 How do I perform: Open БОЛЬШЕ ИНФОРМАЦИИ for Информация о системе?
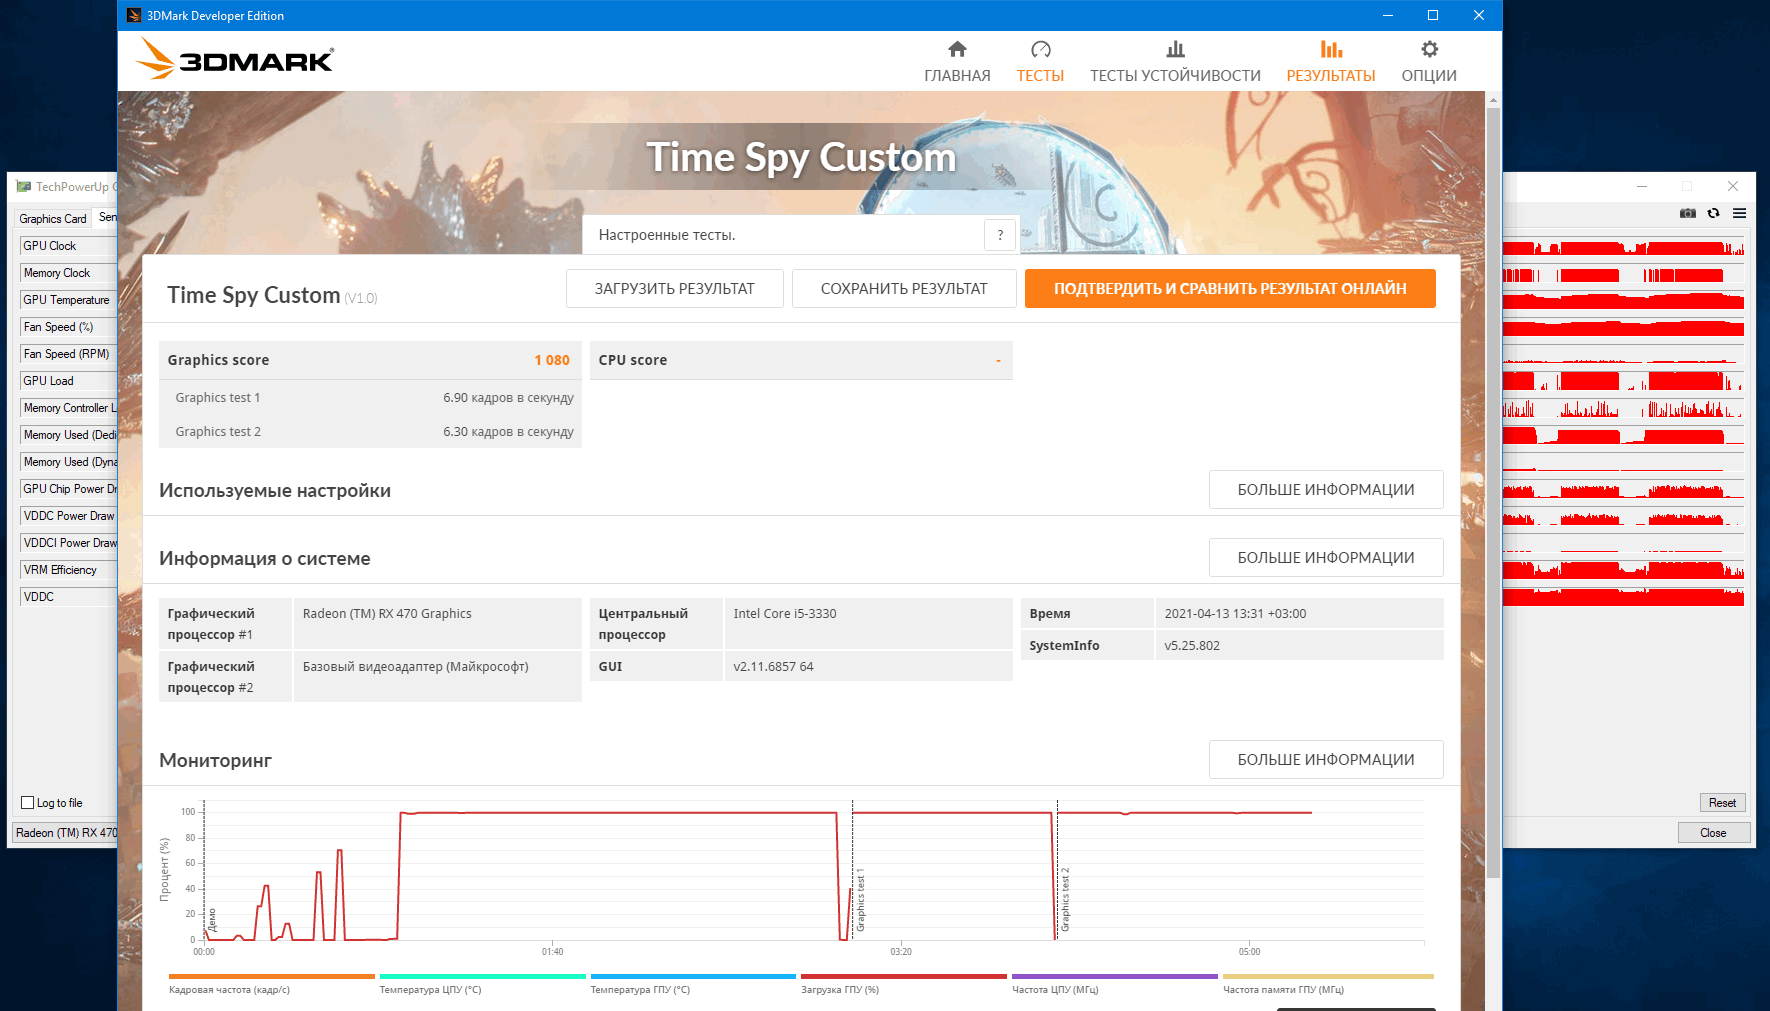[1326, 557]
